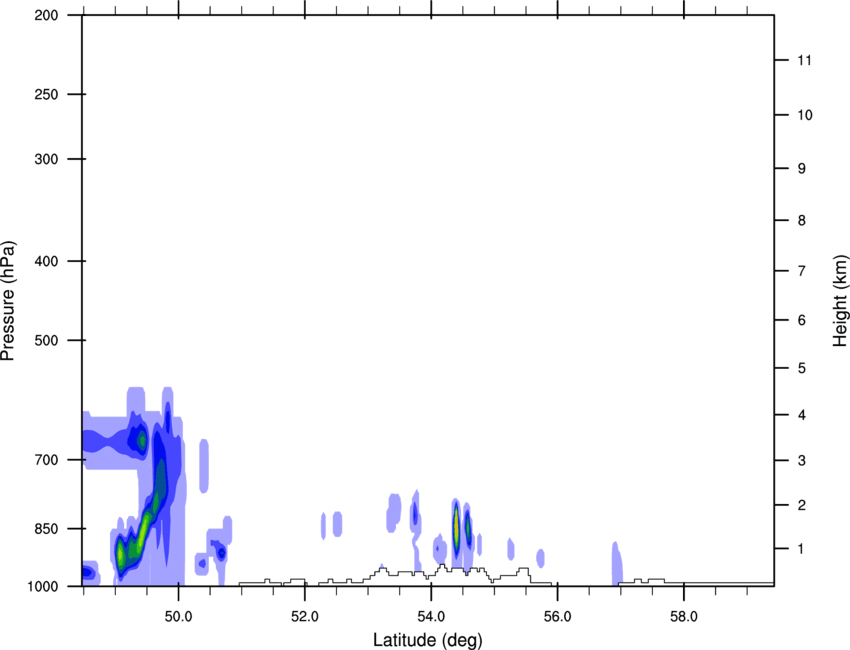Pick the 11 km height label
The image size is (850, 650).
pyautogui.click(x=805, y=60)
